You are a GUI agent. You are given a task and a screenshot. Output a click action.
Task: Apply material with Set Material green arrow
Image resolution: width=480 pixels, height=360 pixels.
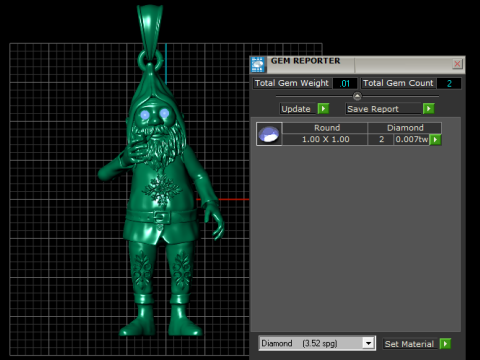click(445, 344)
